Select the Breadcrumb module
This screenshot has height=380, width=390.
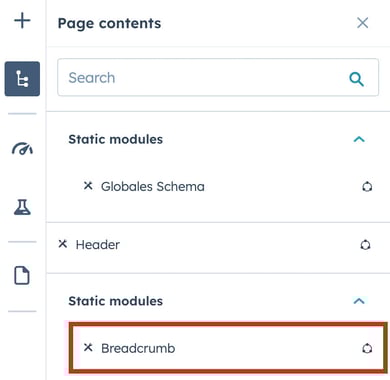coord(228,348)
